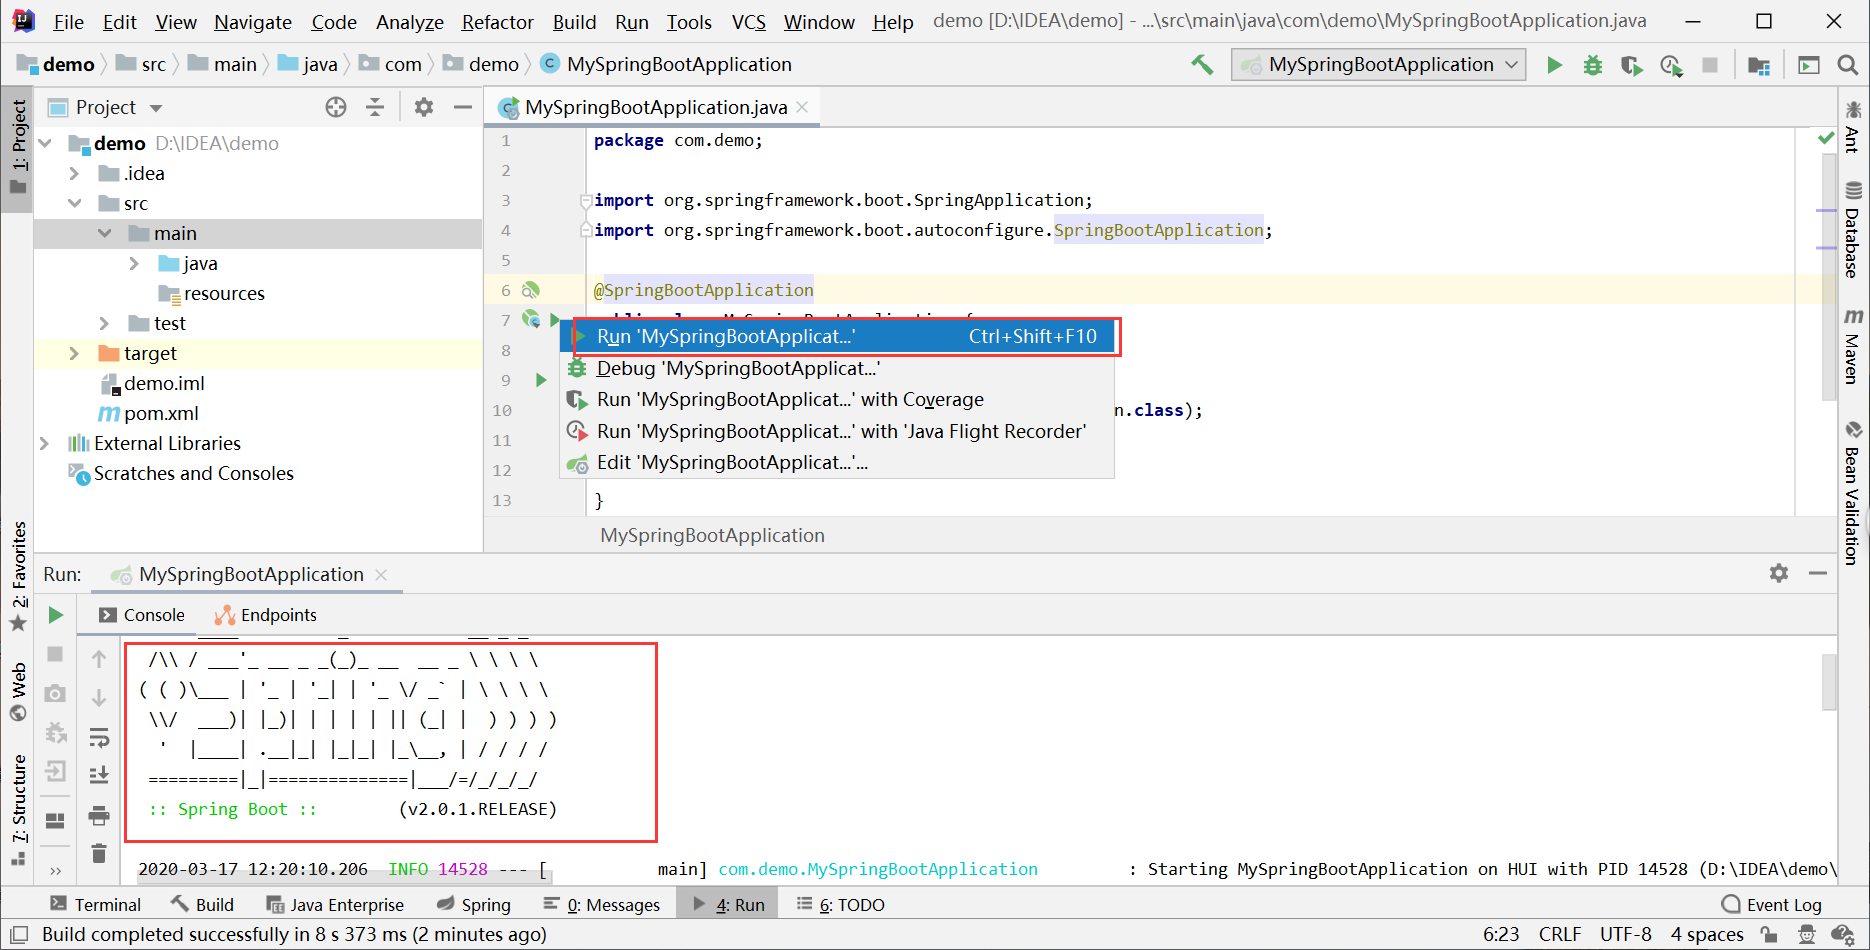Open the Refactor menu
The height and width of the screenshot is (950, 1870).
pos(497,22)
